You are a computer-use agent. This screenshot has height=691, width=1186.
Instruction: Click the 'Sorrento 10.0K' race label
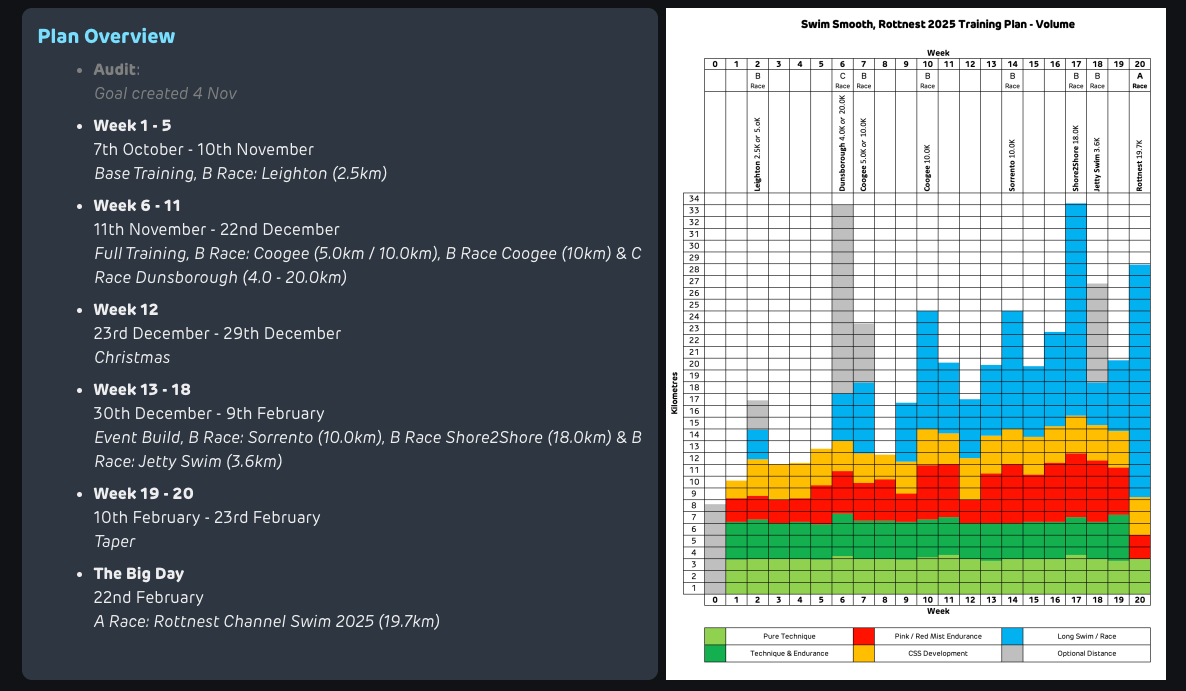(1013, 165)
